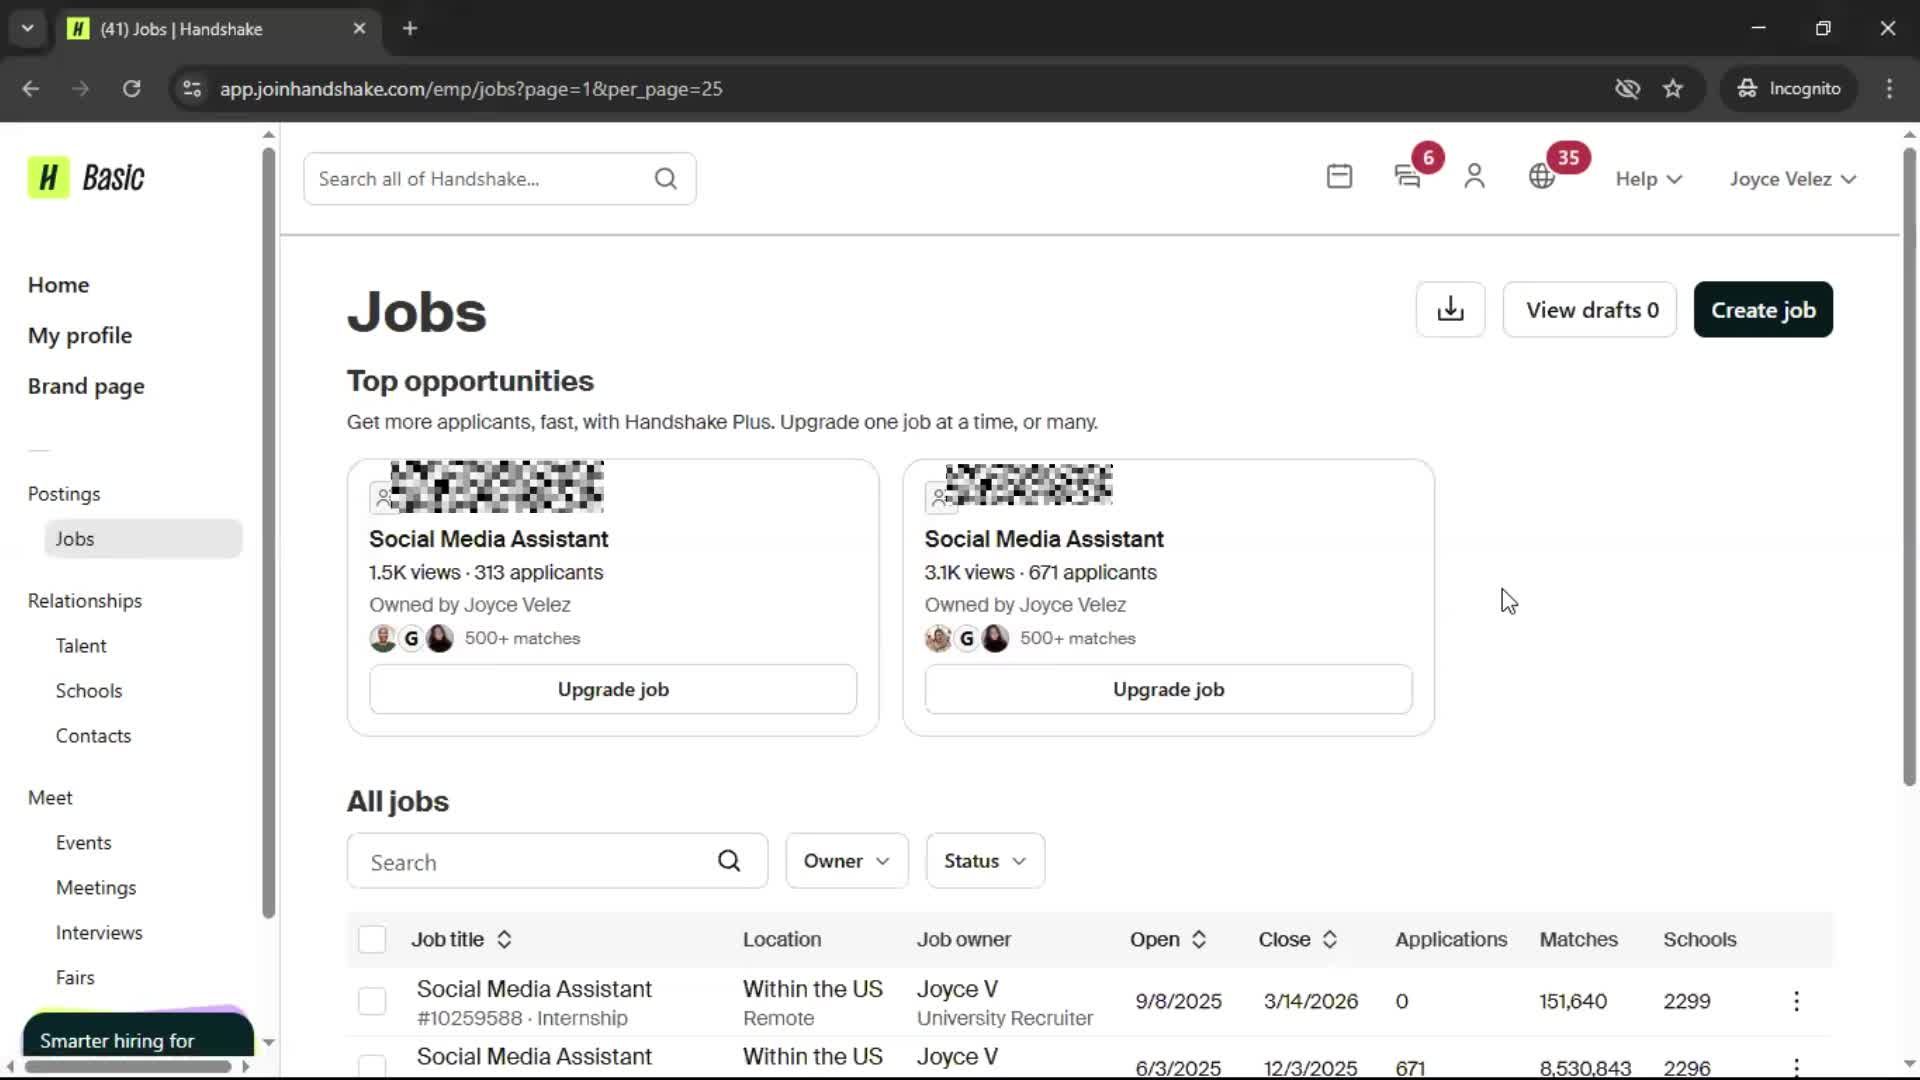Open Fairs in the sidebar
The image size is (1920, 1080).
(75, 978)
